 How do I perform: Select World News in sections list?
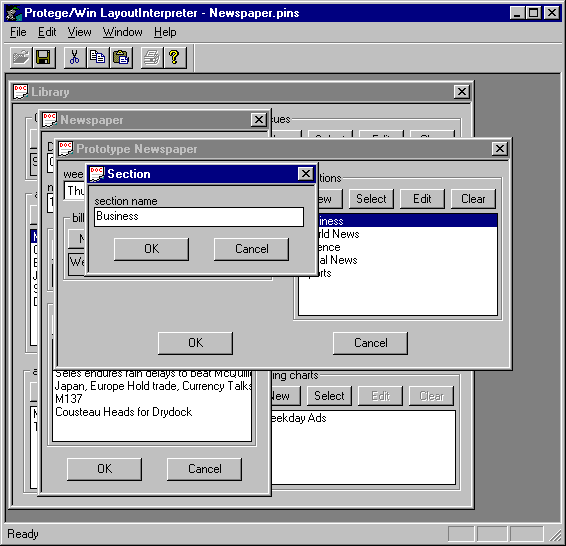coord(407,234)
